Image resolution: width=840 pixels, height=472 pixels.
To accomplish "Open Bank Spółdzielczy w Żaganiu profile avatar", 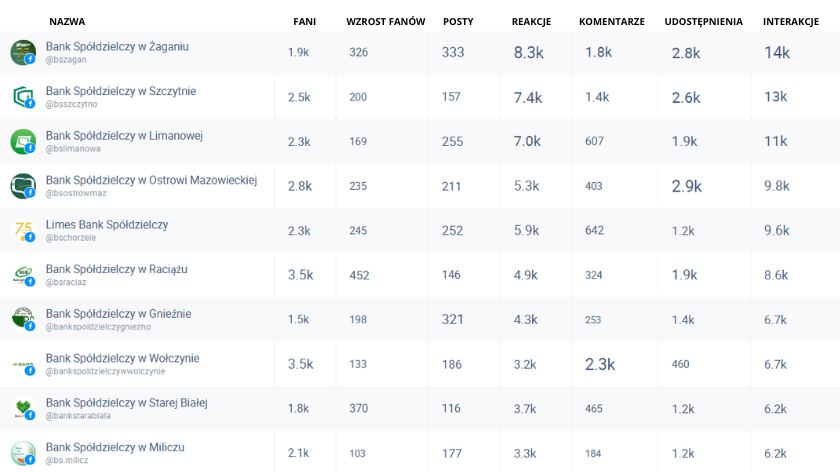I will tap(23, 53).
